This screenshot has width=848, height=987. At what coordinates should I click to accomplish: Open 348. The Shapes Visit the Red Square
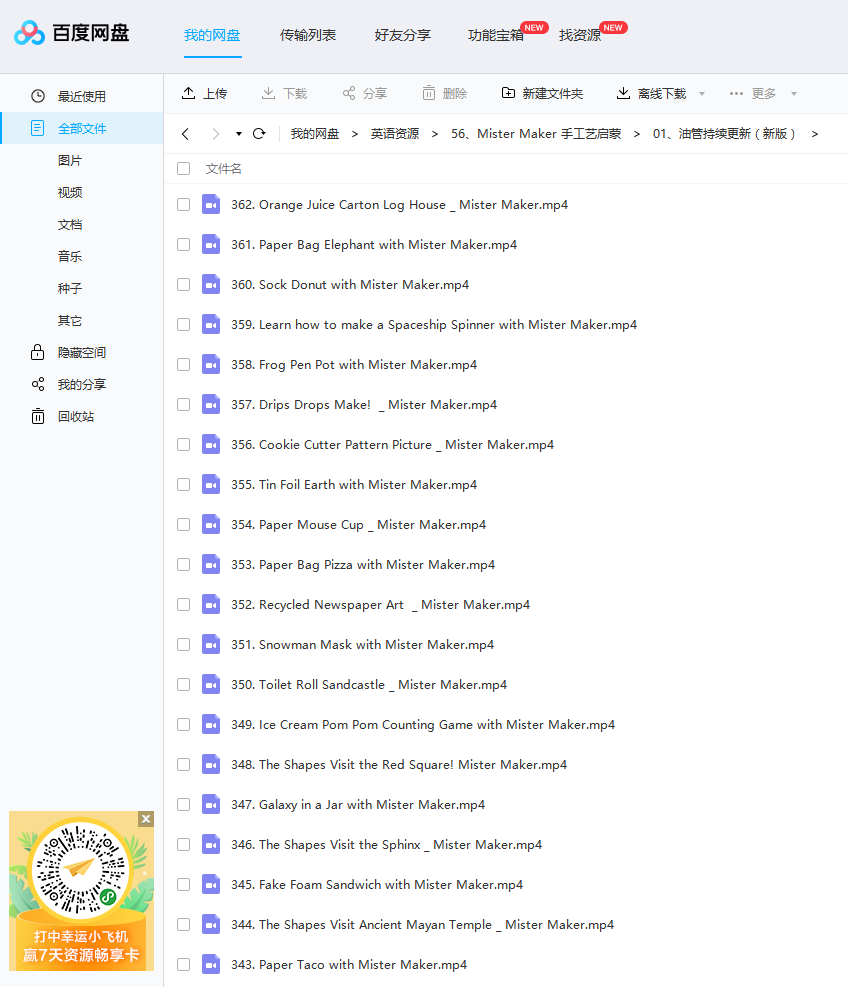coord(399,765)
